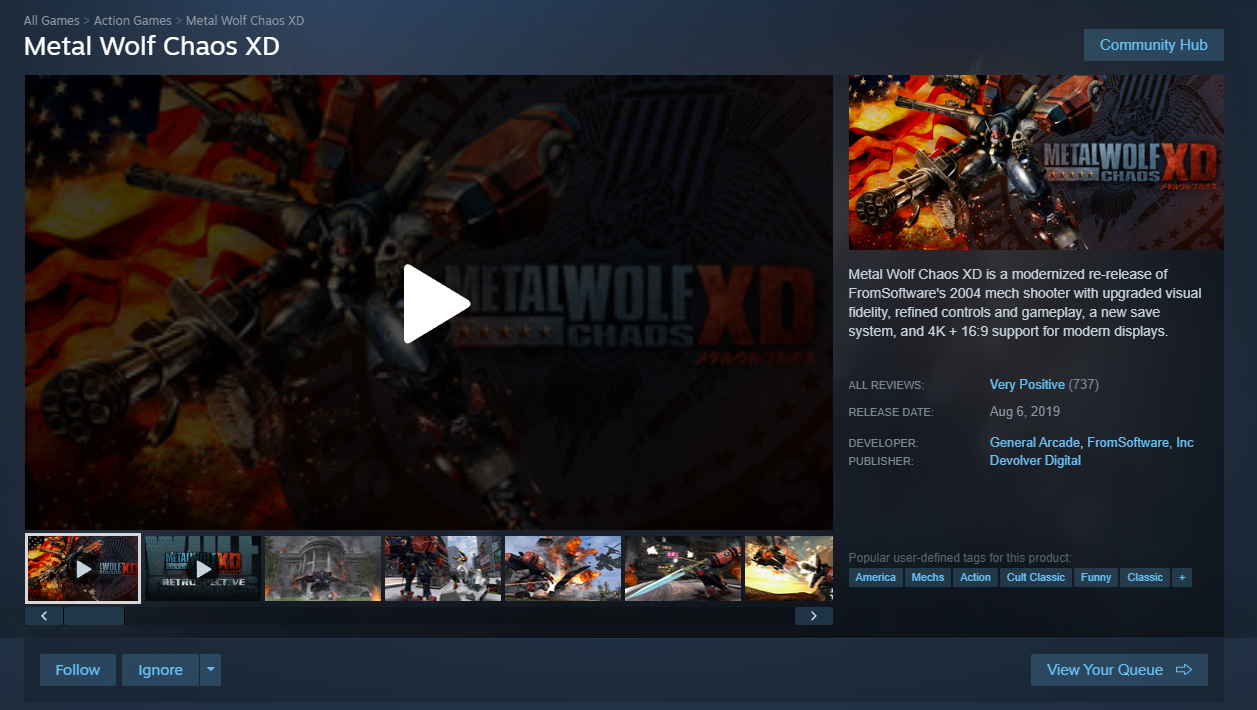View the sixth media strip thumbnail

[x=683, y=568]
